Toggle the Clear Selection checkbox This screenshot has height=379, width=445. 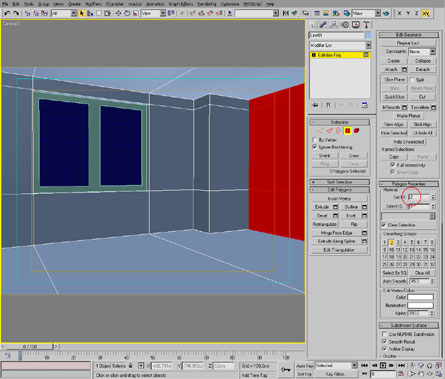point(384,225)
